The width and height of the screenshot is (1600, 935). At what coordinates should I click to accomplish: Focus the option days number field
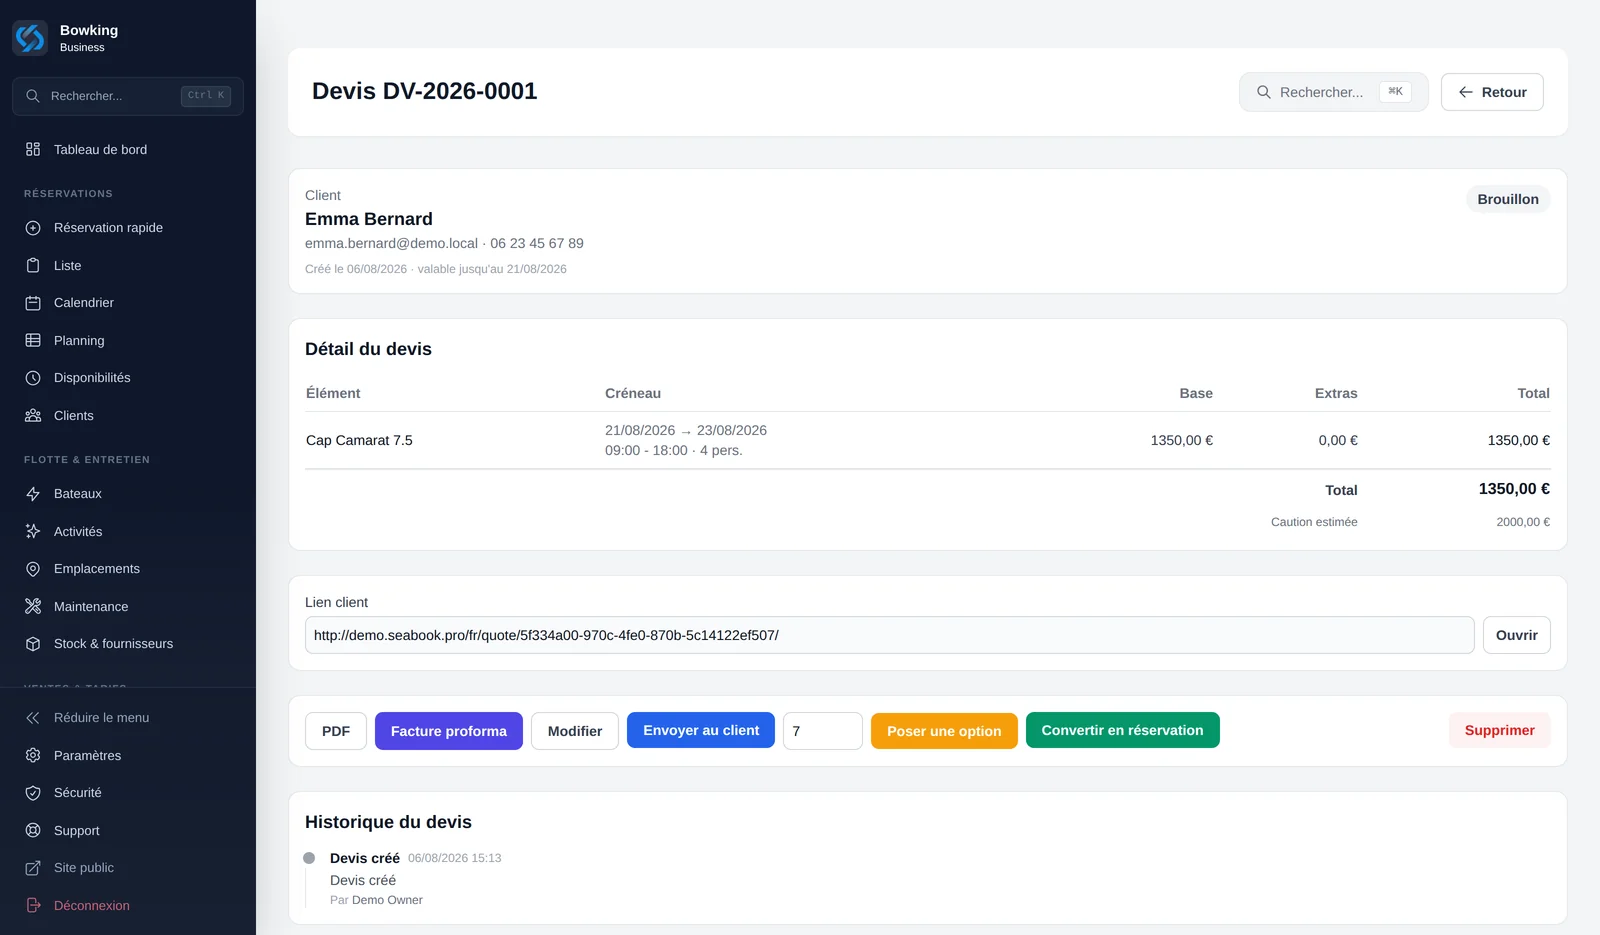(x=822, y=731)
